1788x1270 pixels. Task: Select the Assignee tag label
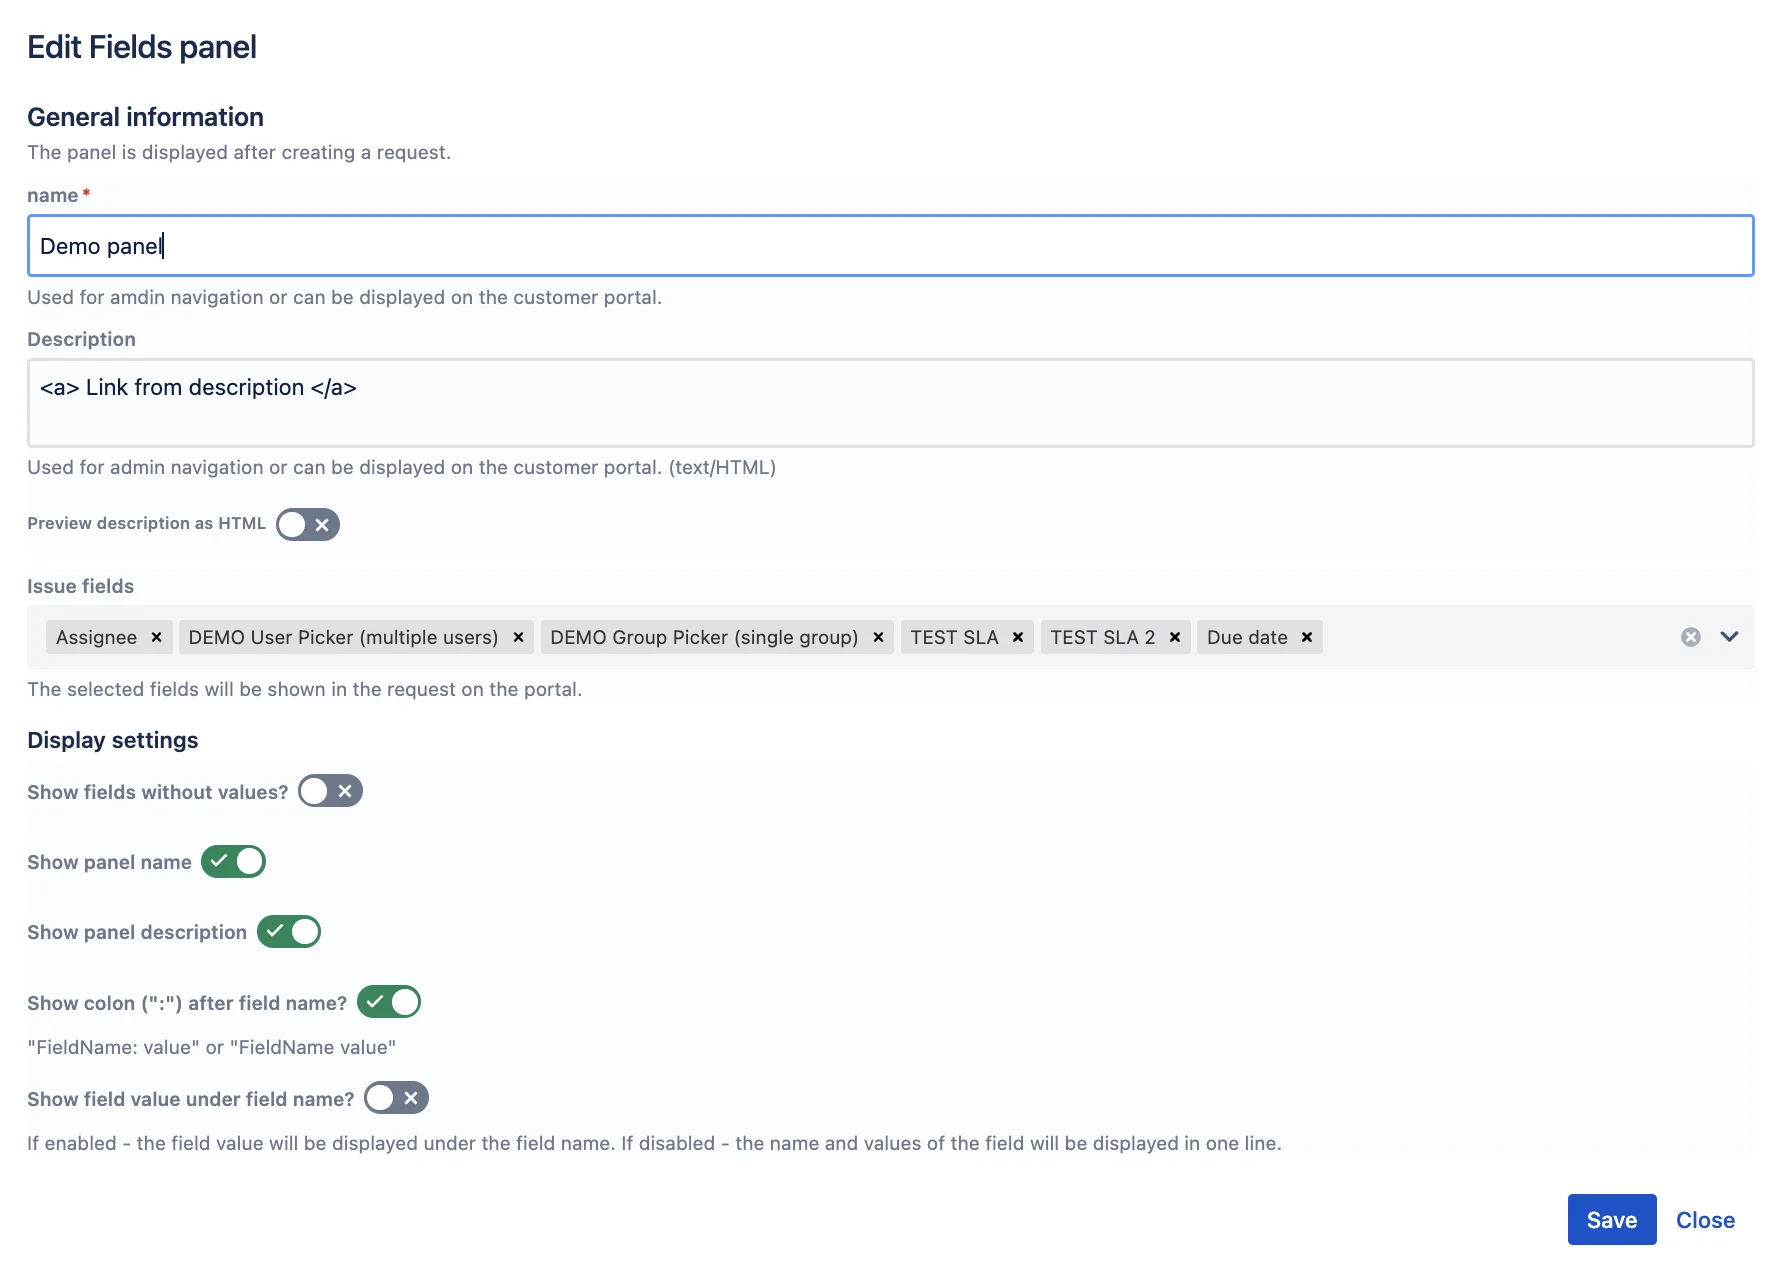coord(96,637)
